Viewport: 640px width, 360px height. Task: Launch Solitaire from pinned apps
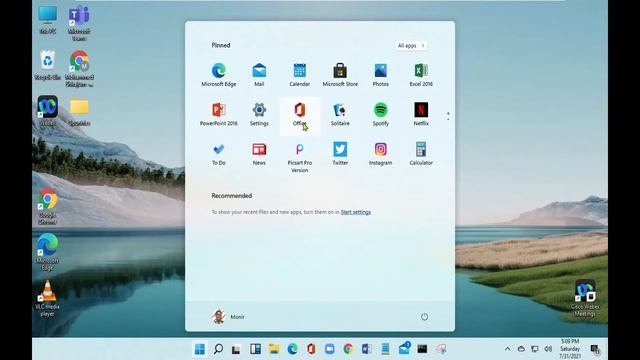340,114
